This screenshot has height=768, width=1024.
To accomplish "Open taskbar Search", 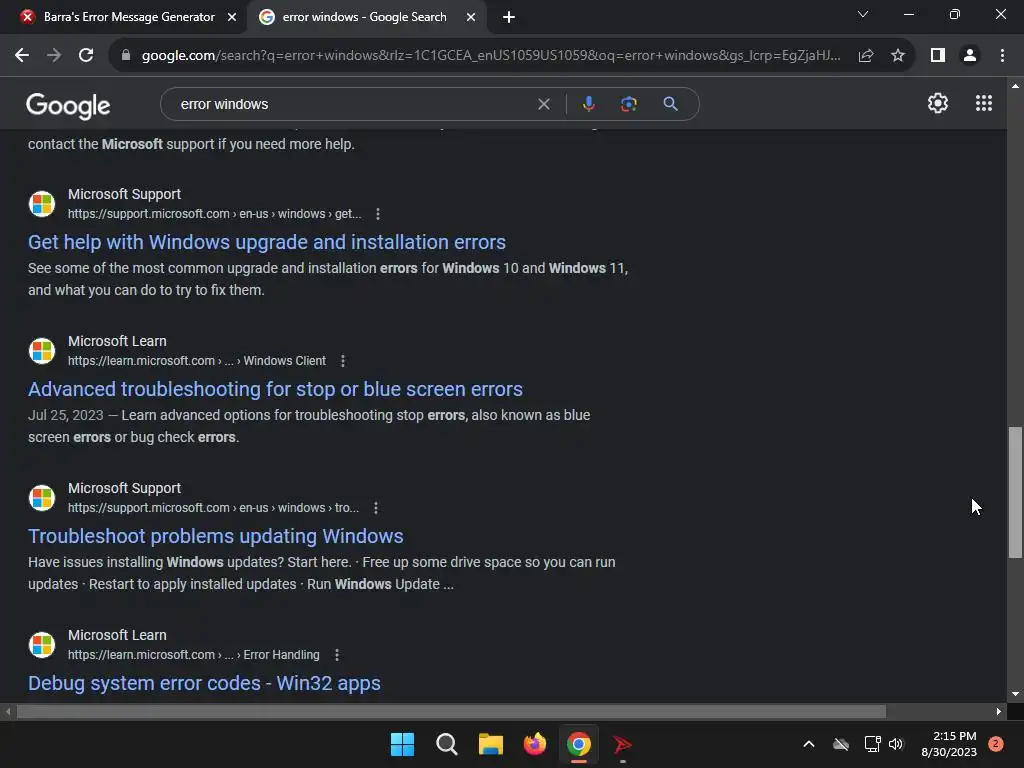I will (447, 744).
